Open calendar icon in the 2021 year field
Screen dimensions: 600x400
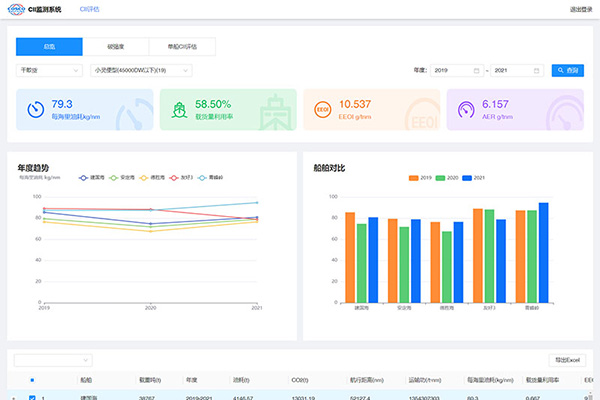[536, 70]
